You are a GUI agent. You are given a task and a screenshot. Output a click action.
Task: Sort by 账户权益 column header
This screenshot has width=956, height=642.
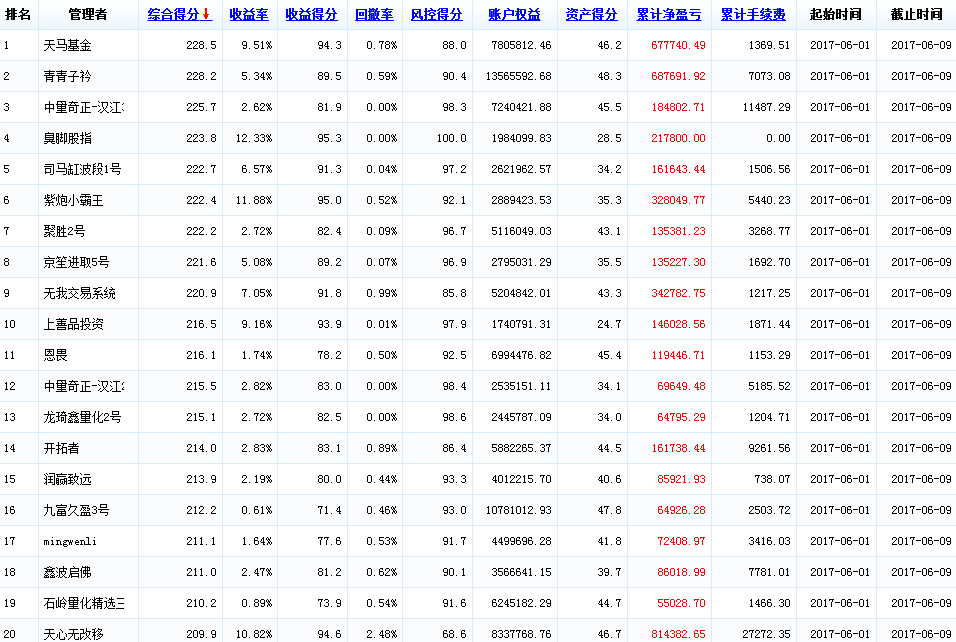point(514,15)
